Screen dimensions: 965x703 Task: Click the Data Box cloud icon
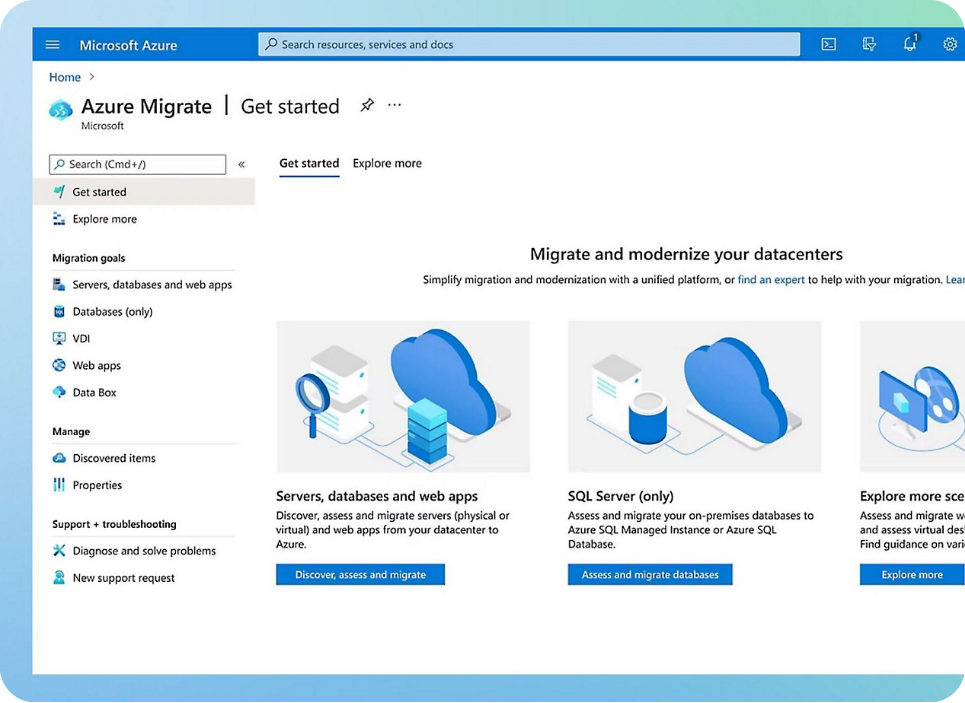tap(59, 392)
